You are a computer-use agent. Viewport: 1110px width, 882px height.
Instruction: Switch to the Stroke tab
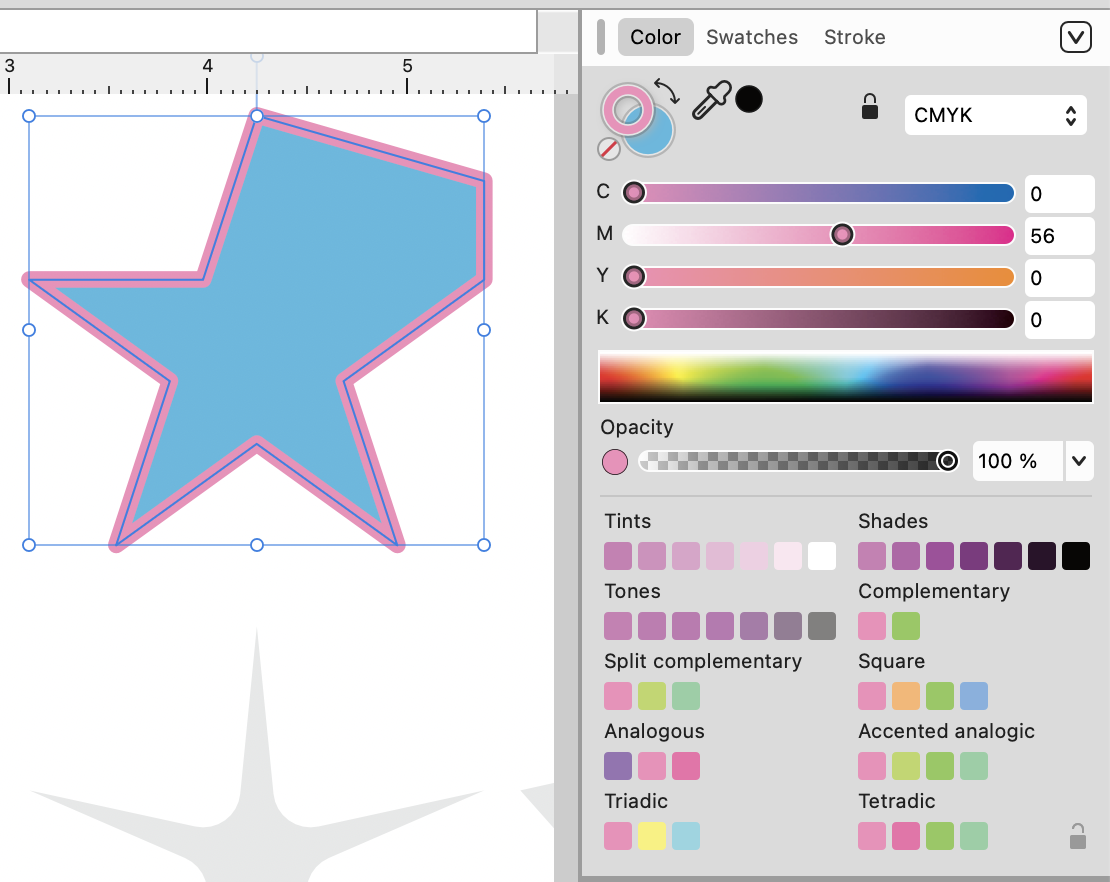(x=854, y=38)
